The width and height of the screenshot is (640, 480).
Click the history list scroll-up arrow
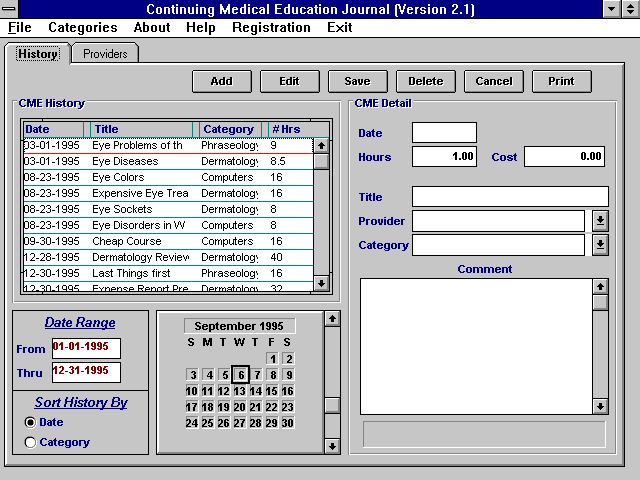click(321, 146)
